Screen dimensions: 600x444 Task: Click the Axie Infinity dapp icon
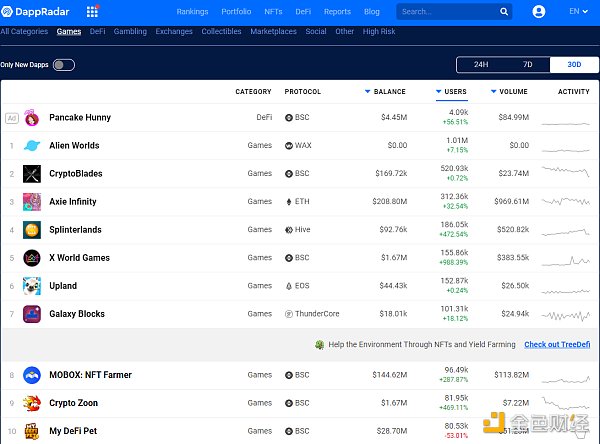pyautogui.click(x=31, y=202)
